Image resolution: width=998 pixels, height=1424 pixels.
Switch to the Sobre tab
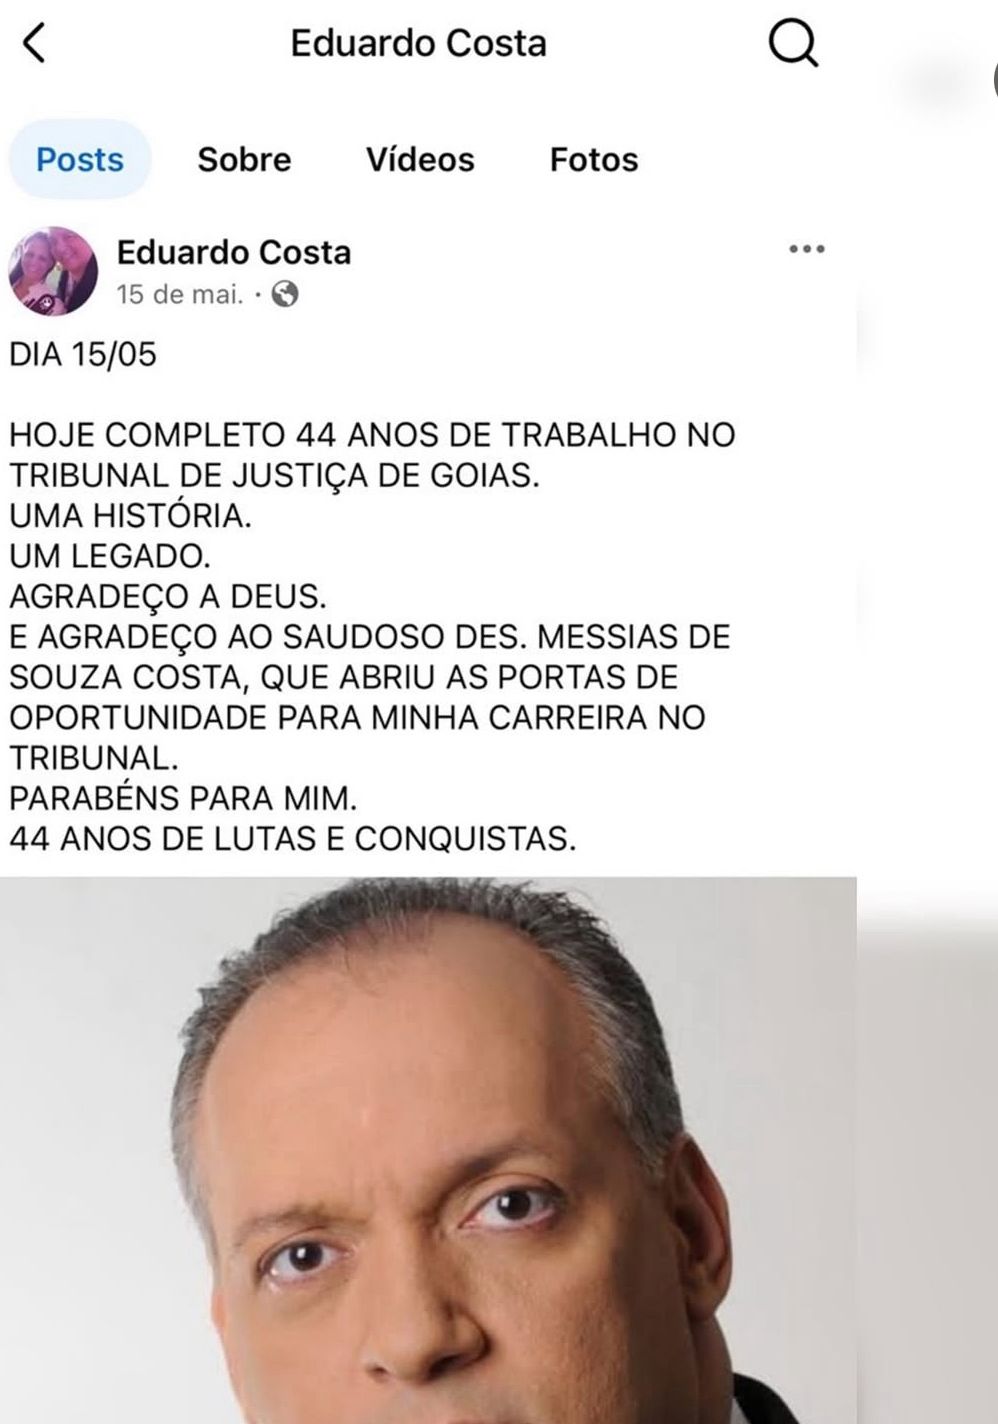click(244, 159)
